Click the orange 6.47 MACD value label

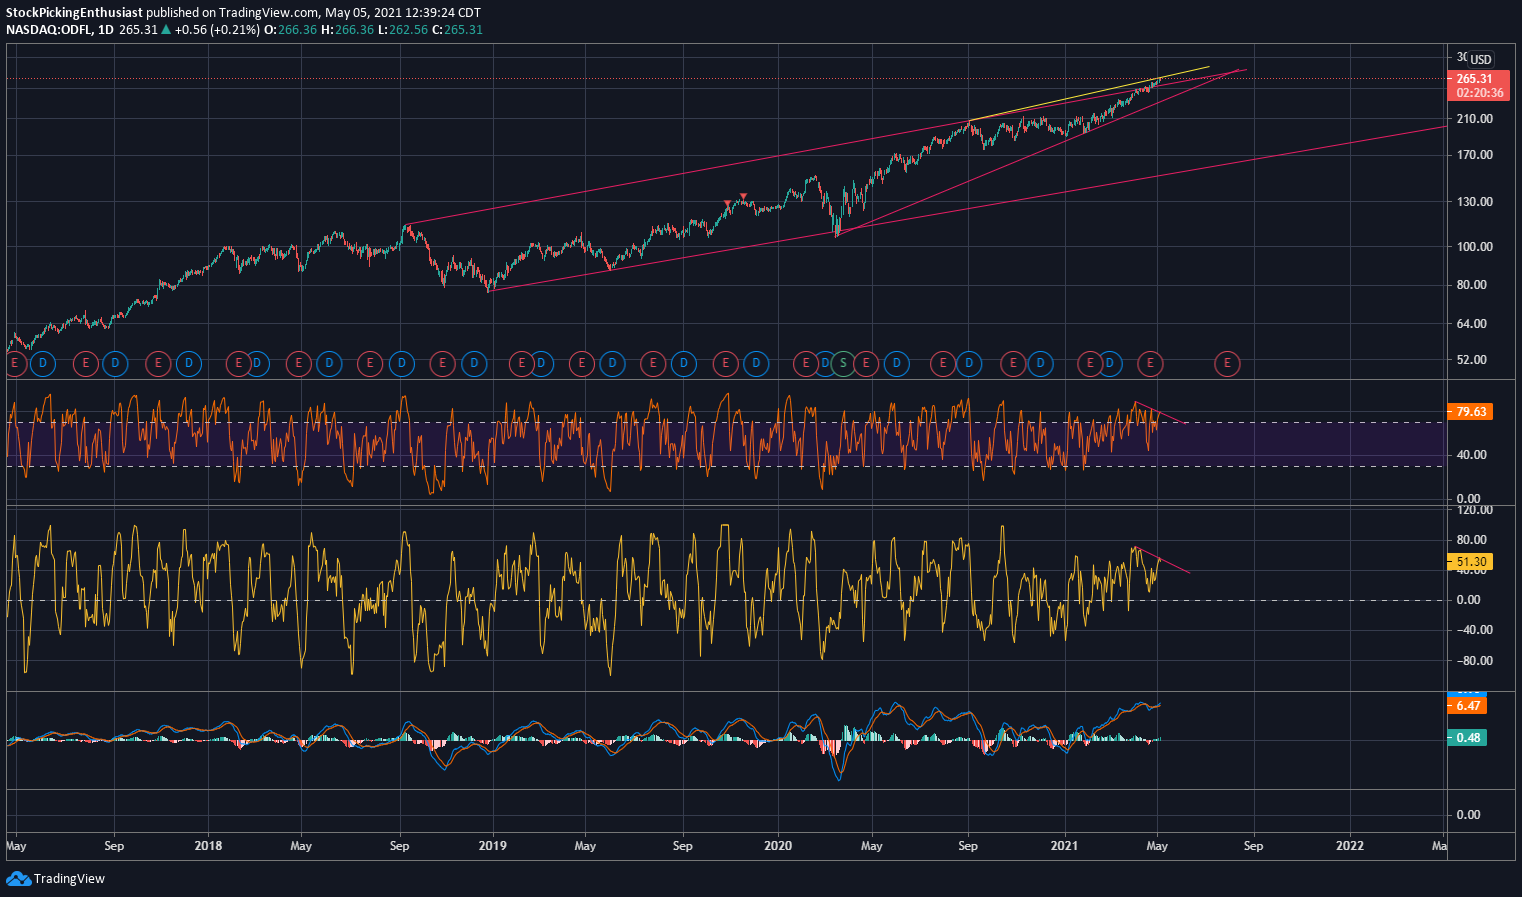coord(1467,705)
